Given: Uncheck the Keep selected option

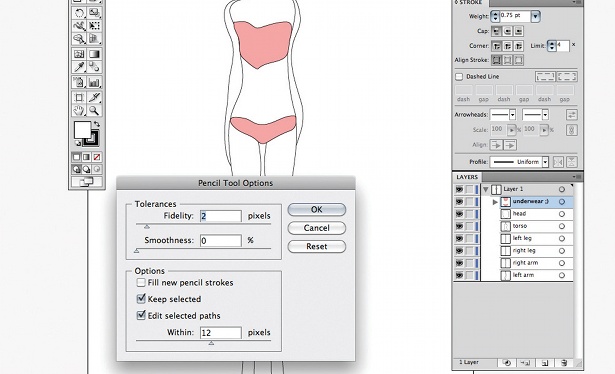Looking at the screenshot, I should 141,299.
